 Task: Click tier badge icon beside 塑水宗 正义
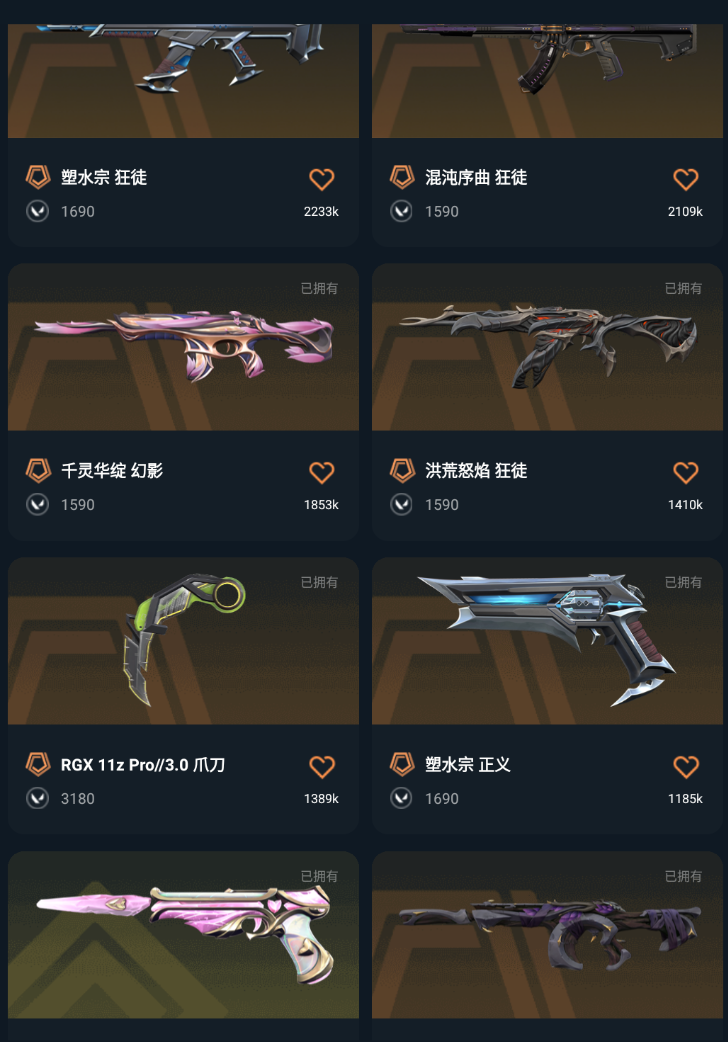click(x=402, y=764)
